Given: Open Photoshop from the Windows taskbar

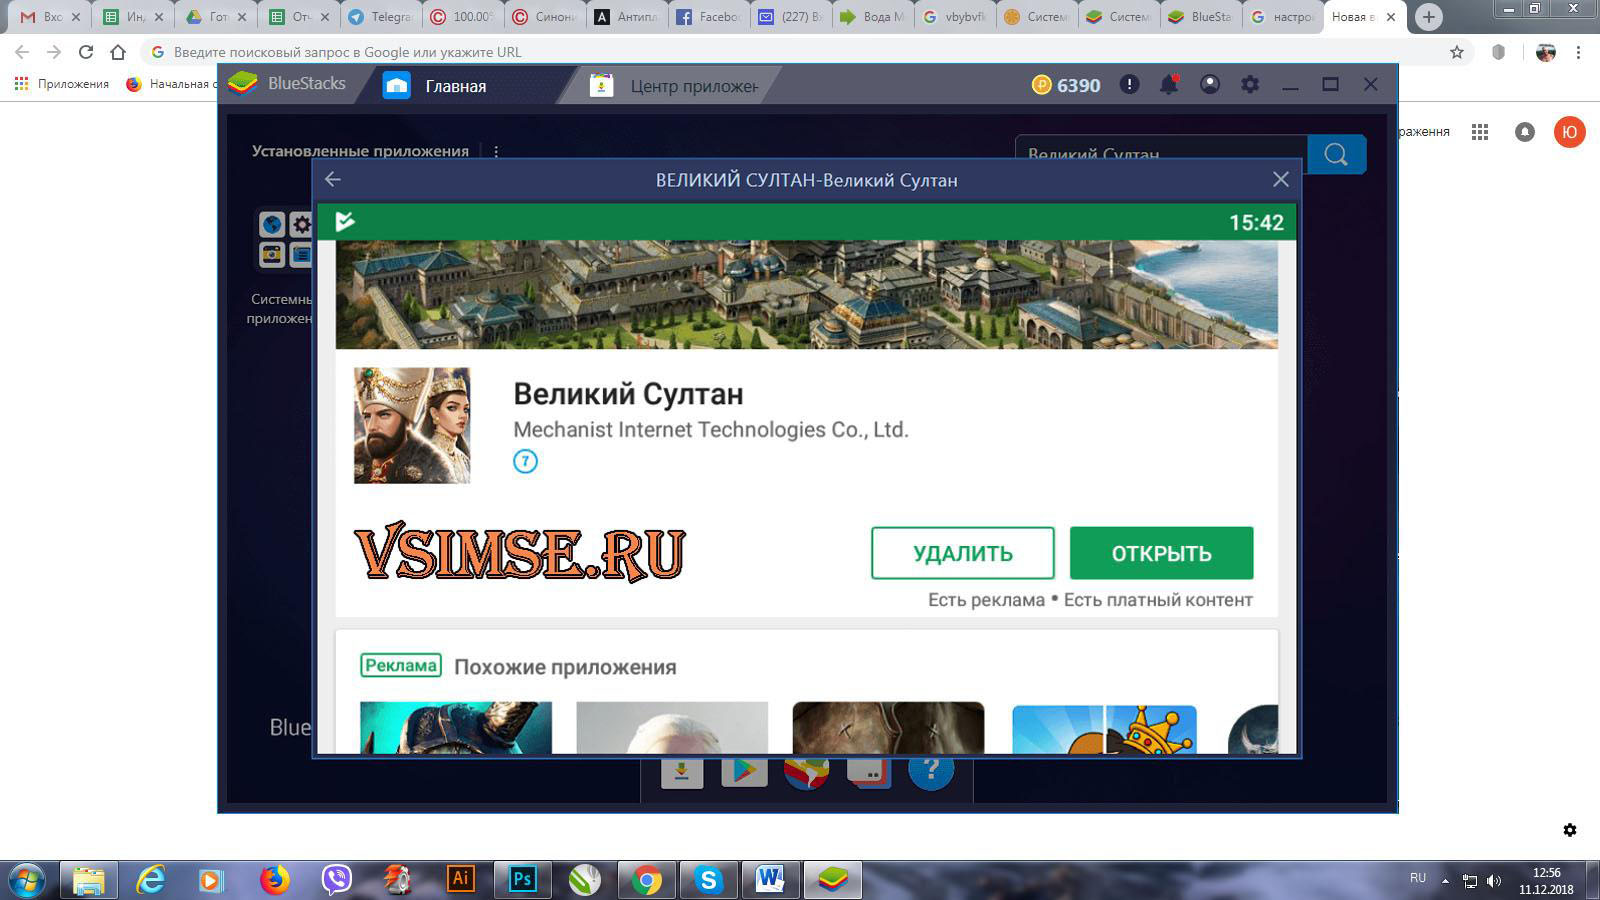Looking at the screenshot, I should pos(522,880).
